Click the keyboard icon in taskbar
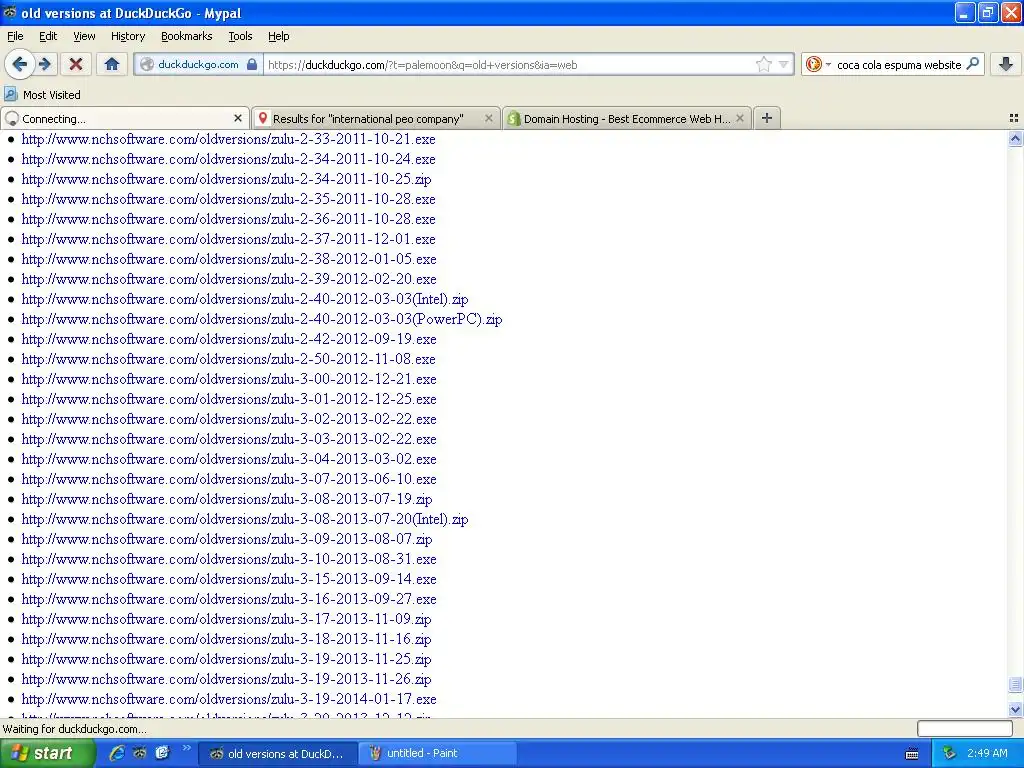The height and width of the screenshot is (768, 1024). (x=912, y=754)
